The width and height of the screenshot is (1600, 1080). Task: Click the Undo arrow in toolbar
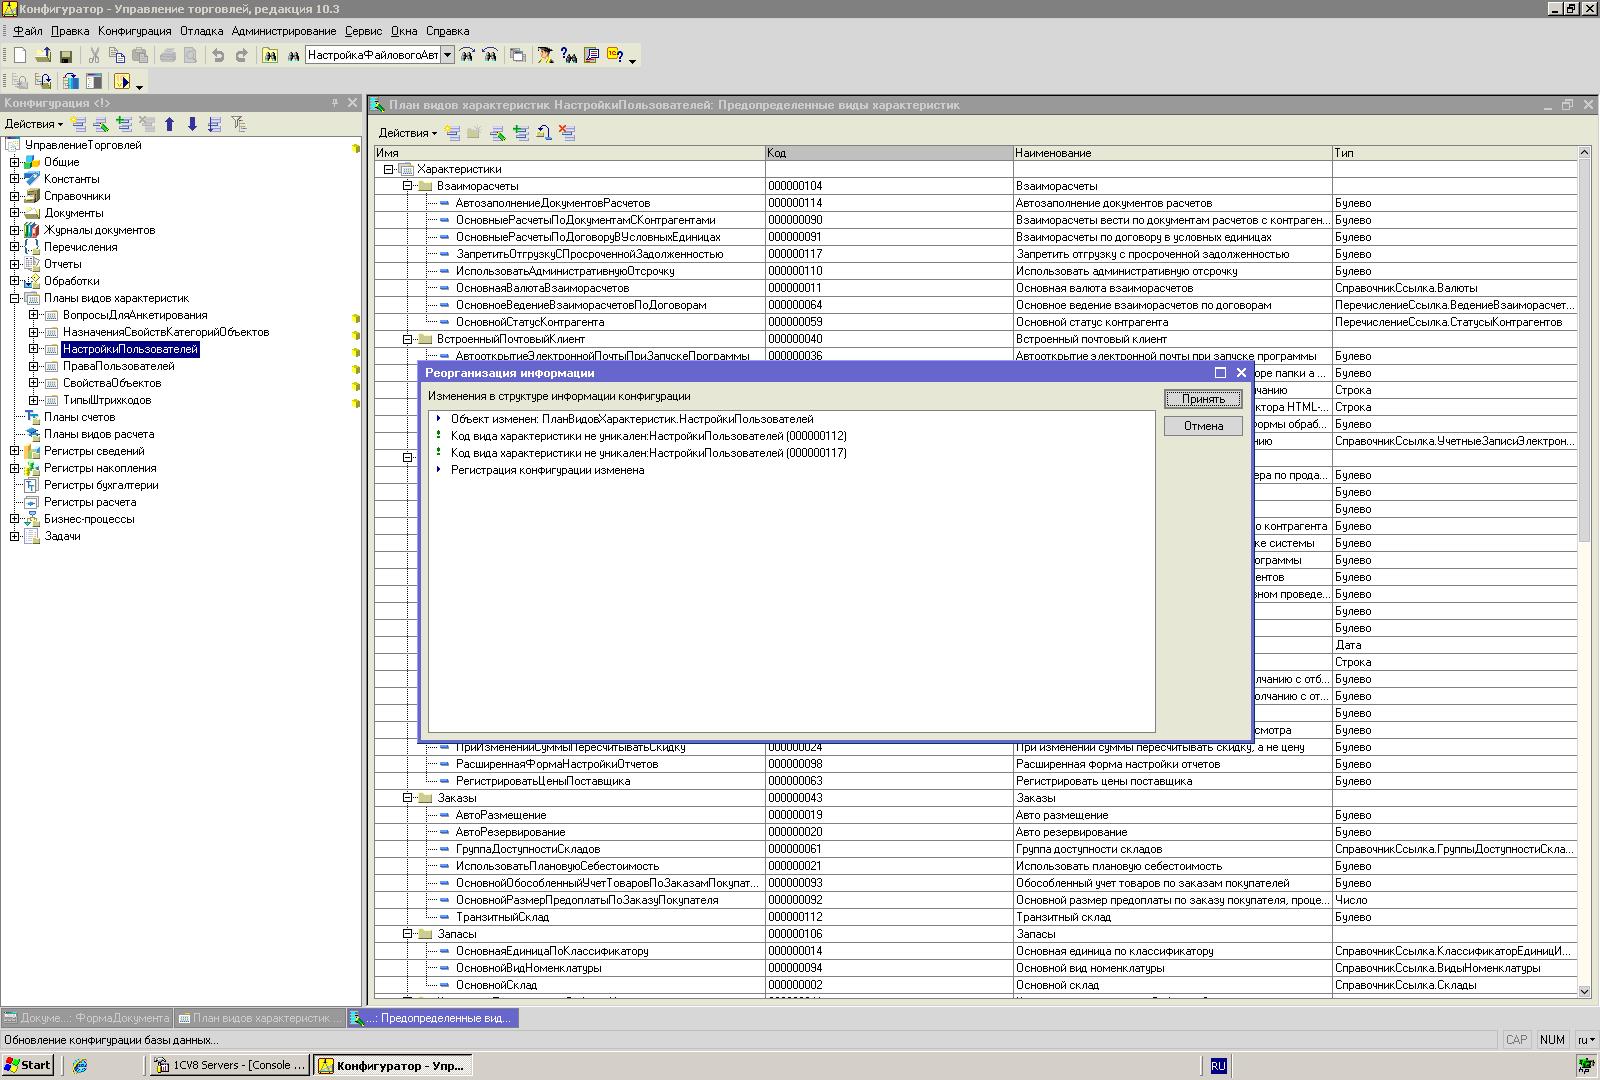coord(218,56)
